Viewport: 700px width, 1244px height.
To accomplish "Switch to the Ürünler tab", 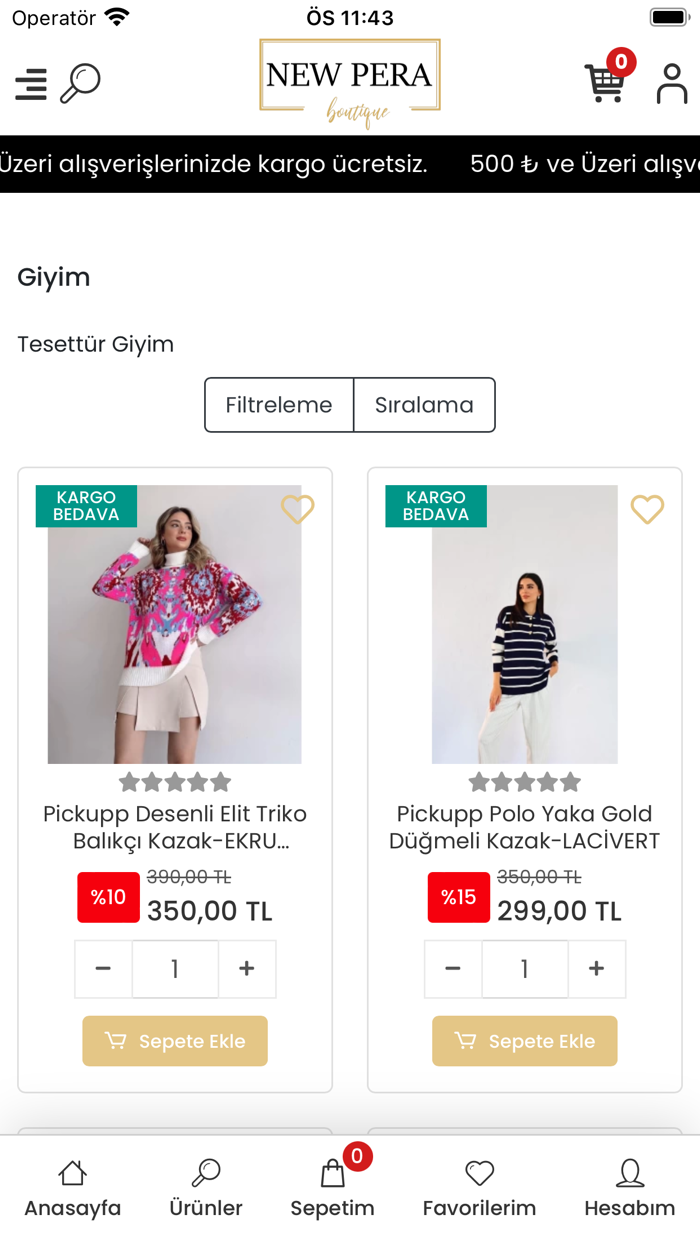I will click(x=206, y=1189).
